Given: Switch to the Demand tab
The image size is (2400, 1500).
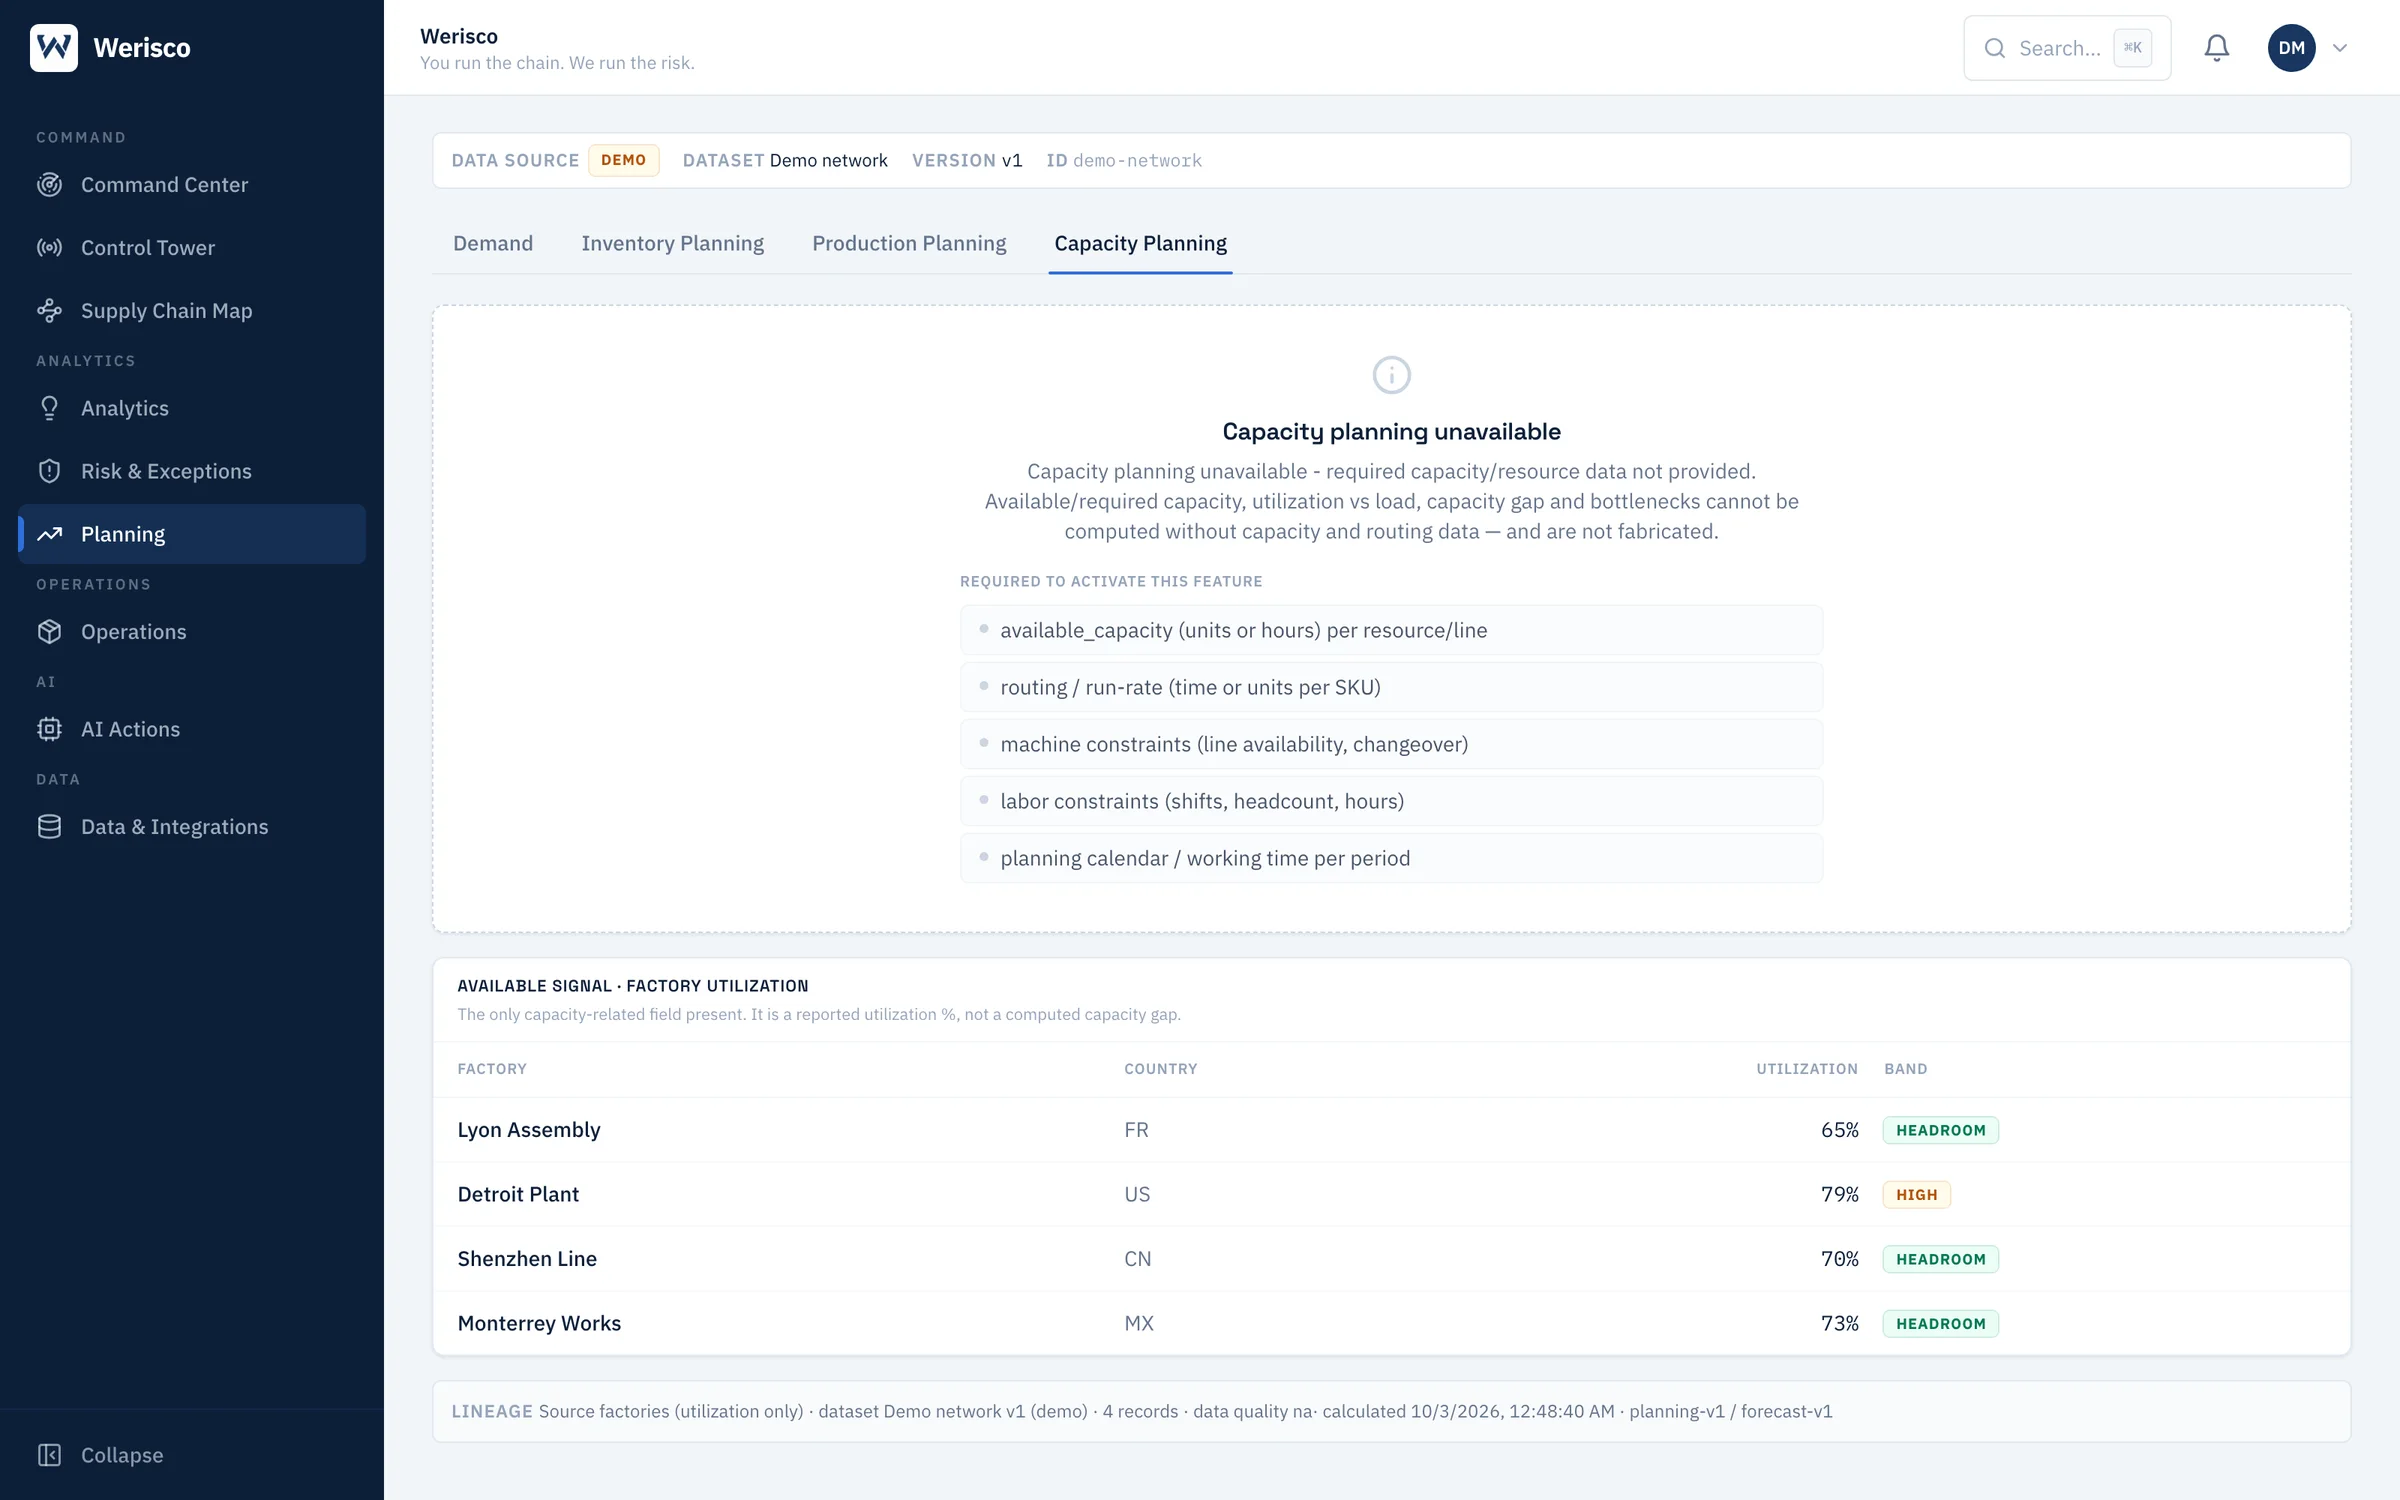Looking at the screenshot, I should click(x=493, y=243).
